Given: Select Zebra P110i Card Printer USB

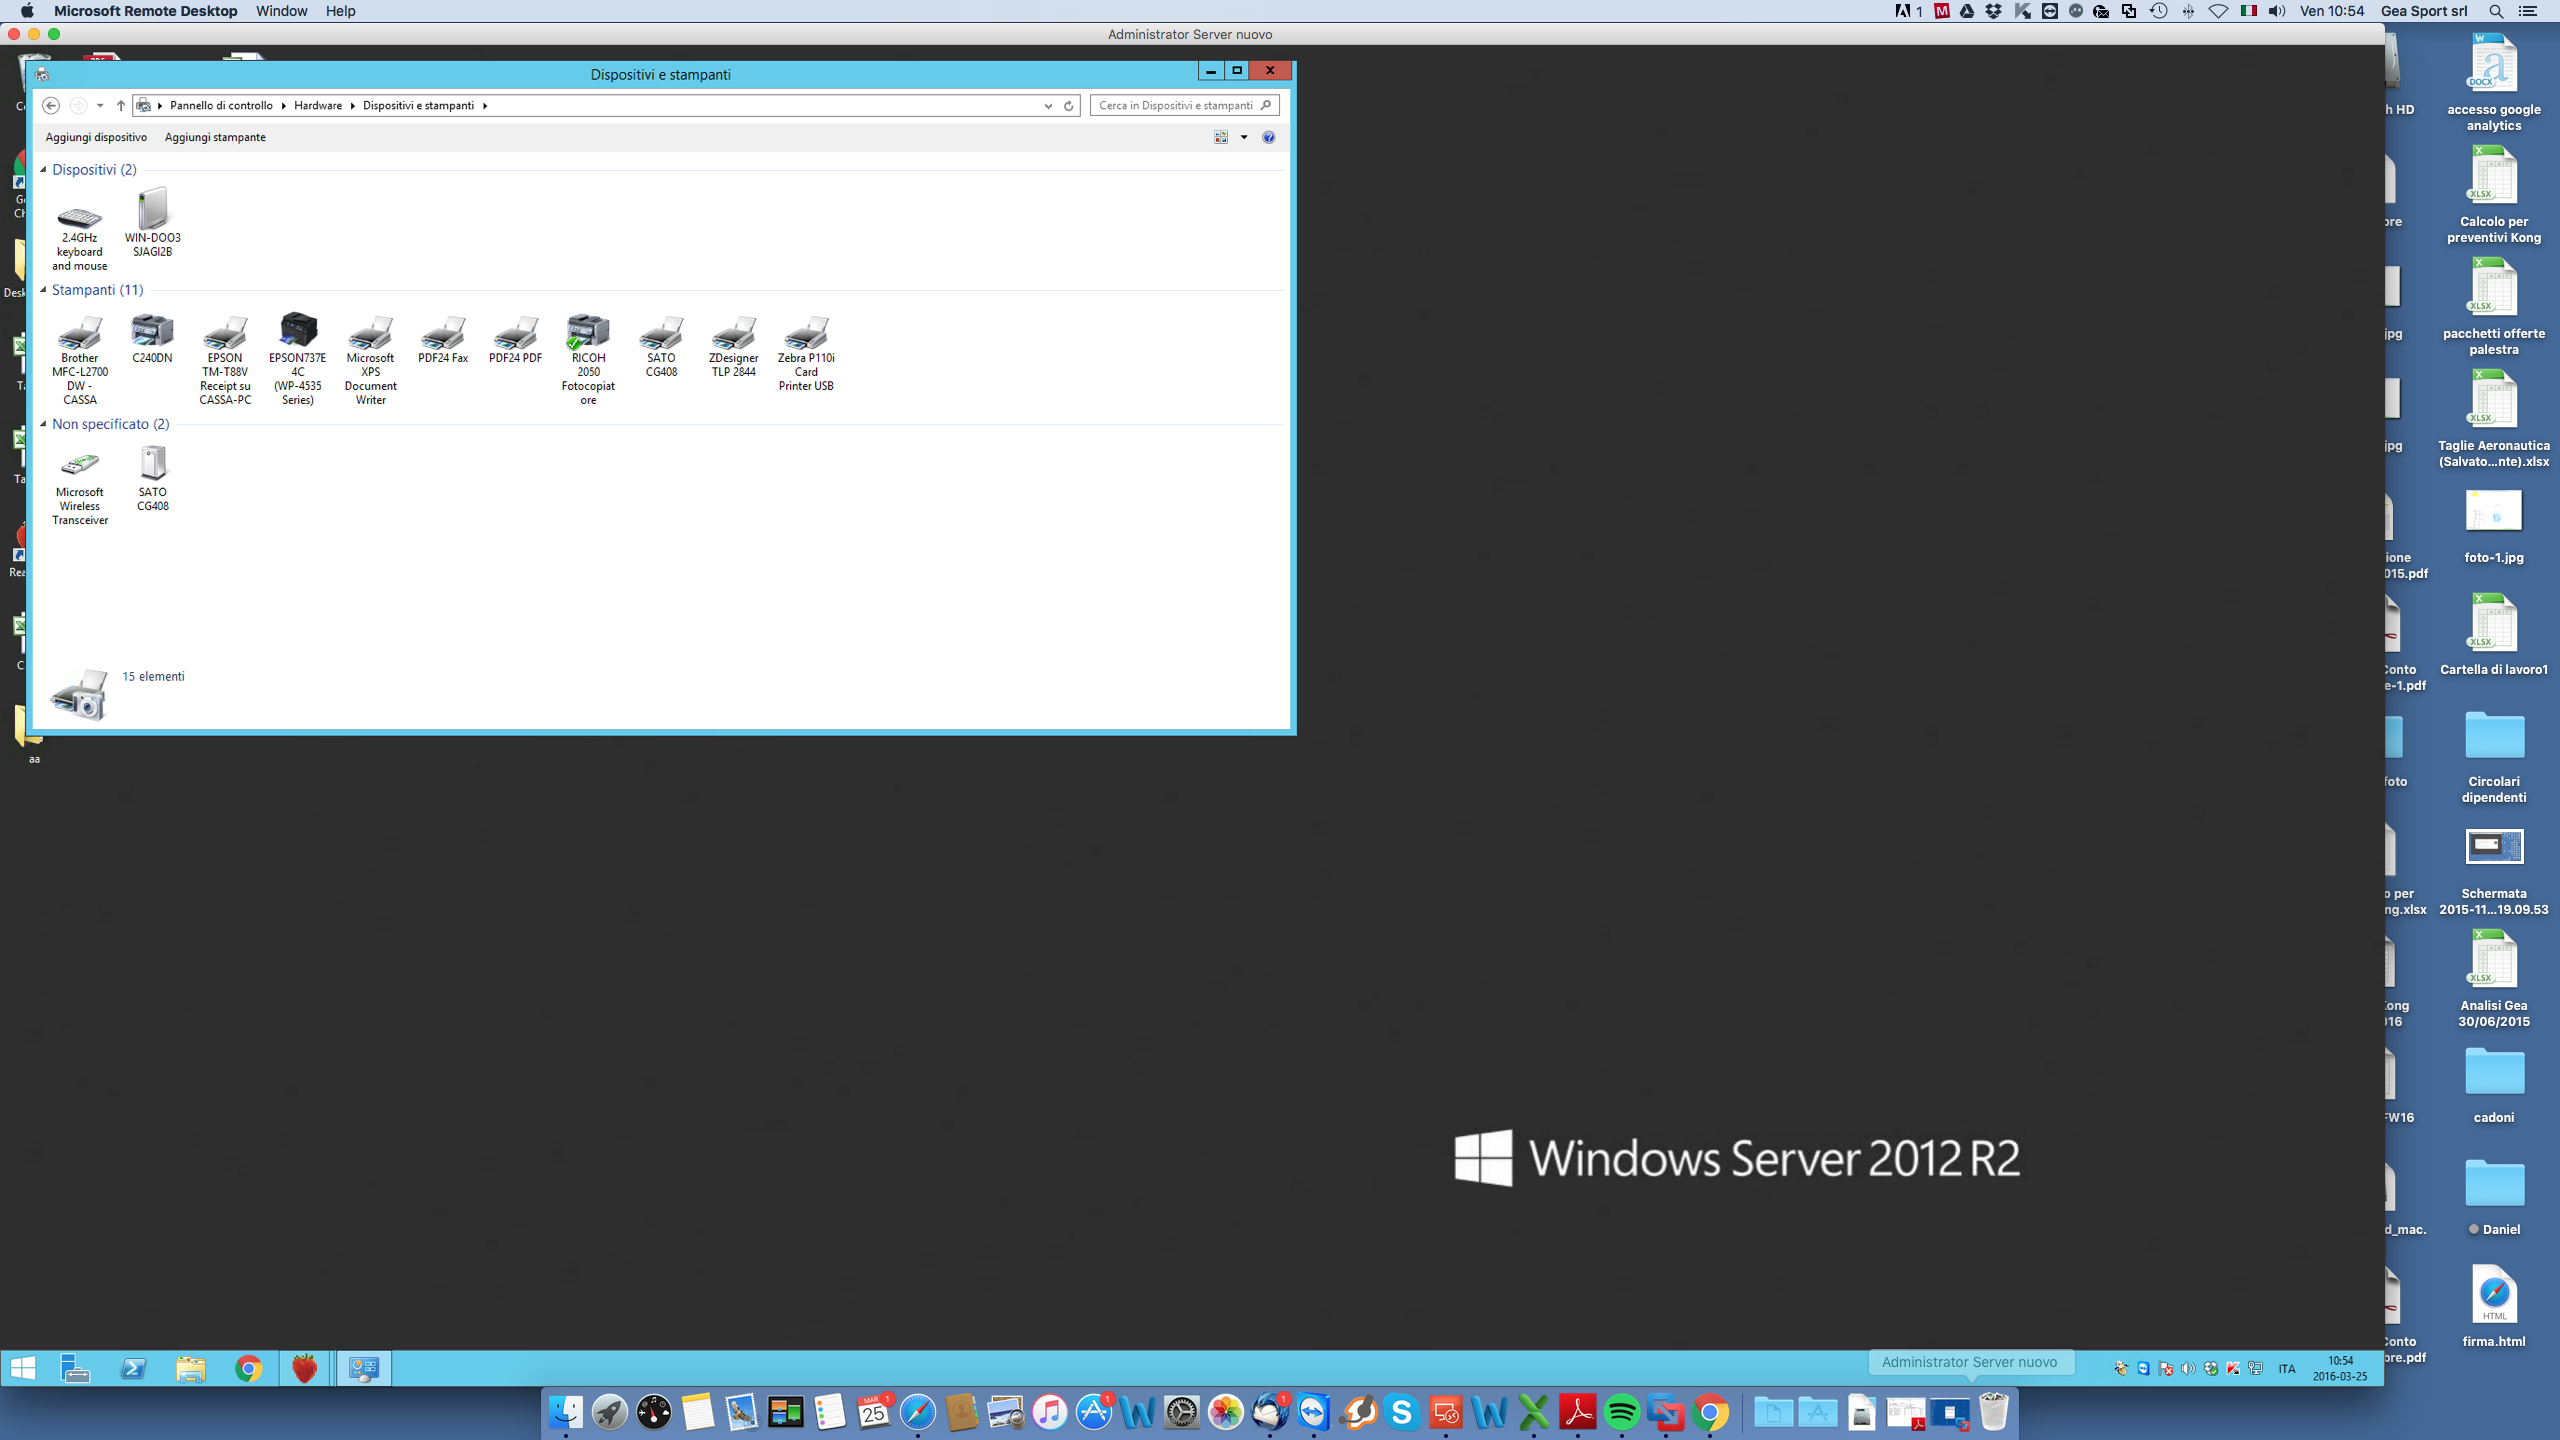Looking at the screenshot, I should point(806,352).
